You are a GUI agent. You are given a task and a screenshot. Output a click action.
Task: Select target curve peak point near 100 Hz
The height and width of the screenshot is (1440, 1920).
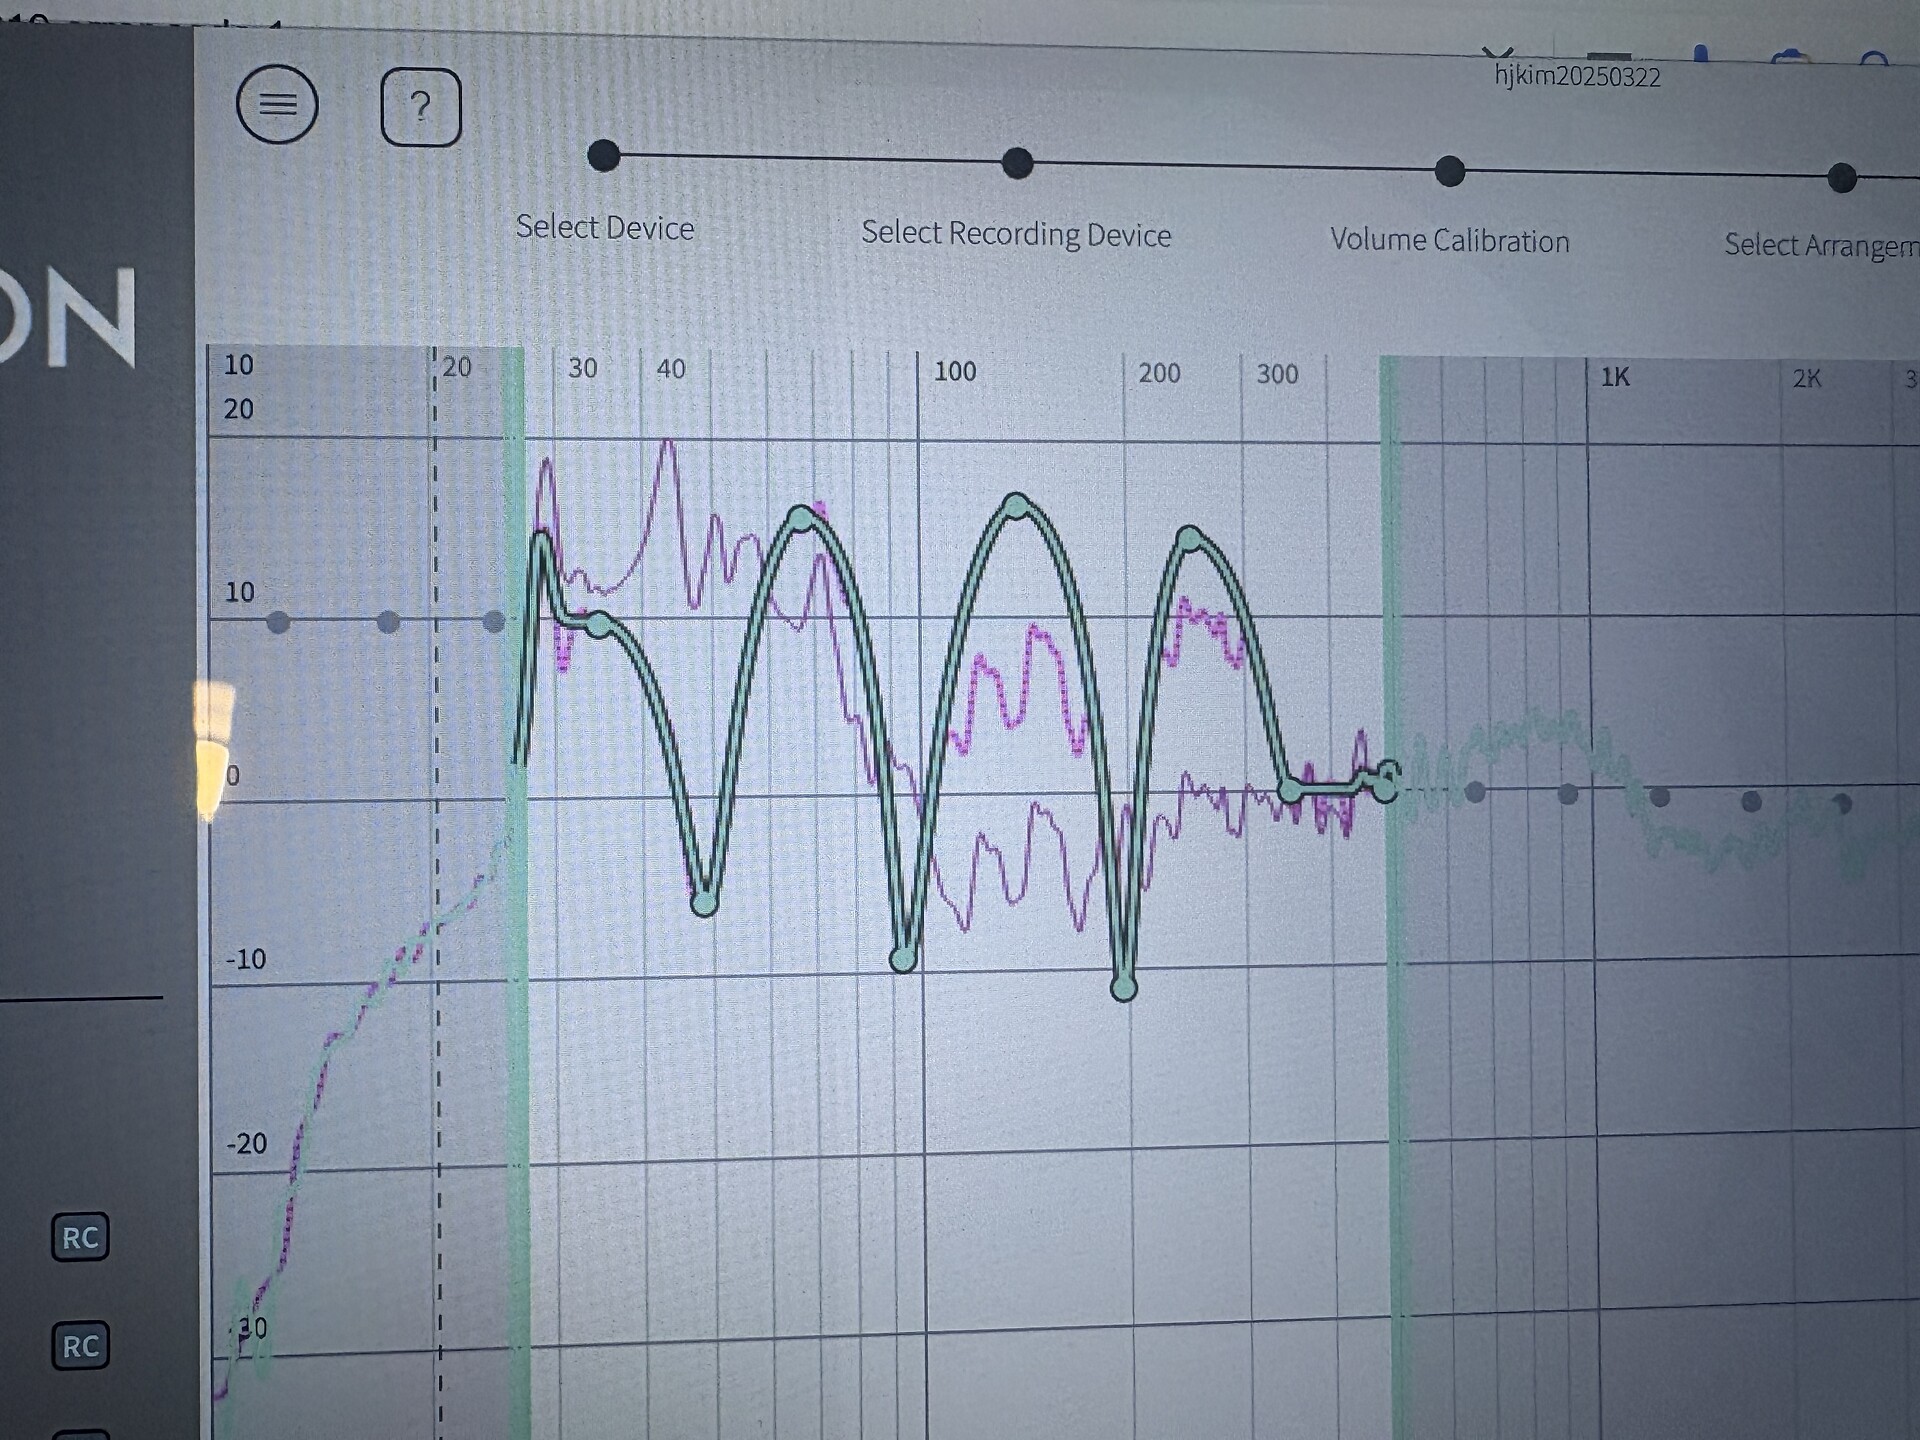click(x=1016, y=506)
